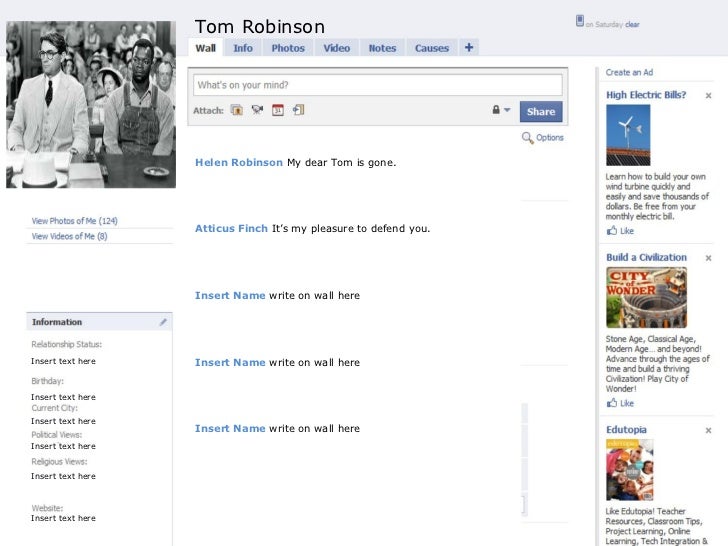Click the Website label
This screenshot has height=546, width=728.
point(47,508)
